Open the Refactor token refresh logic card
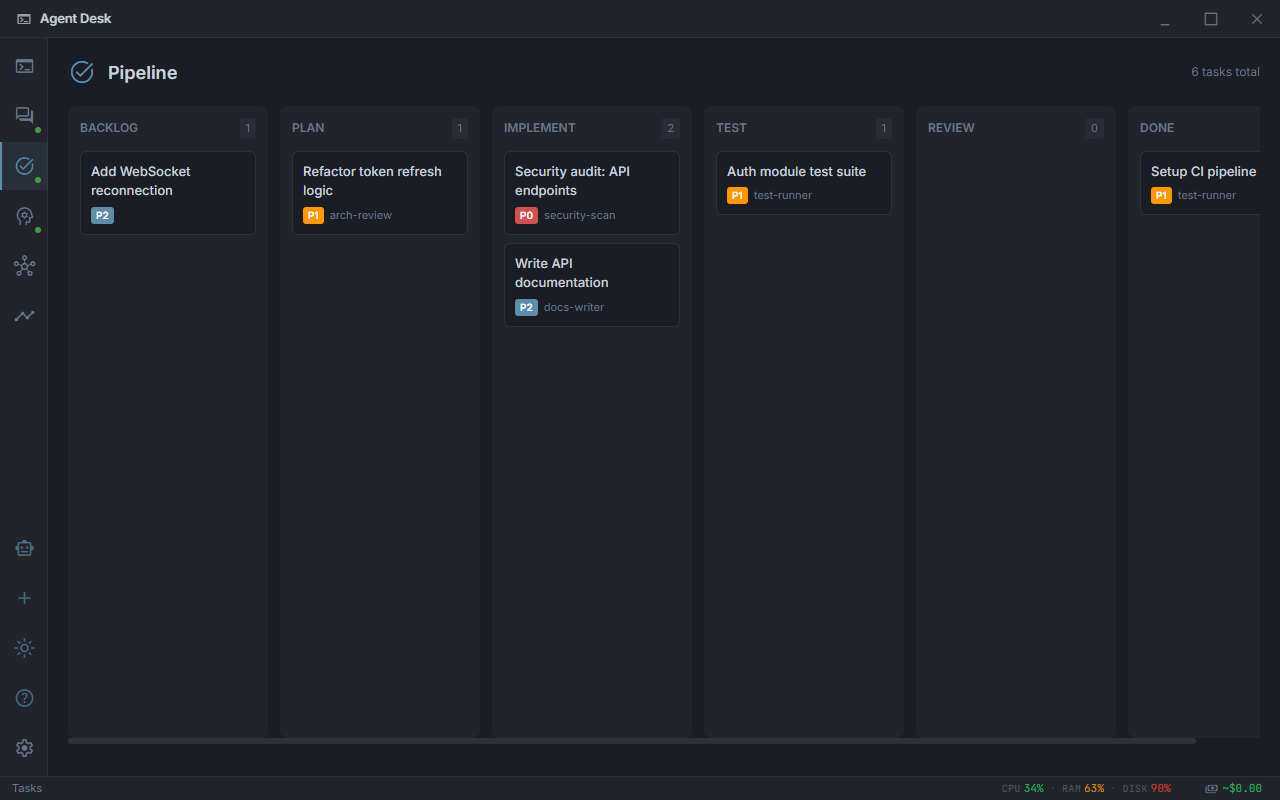 [380, 193]
